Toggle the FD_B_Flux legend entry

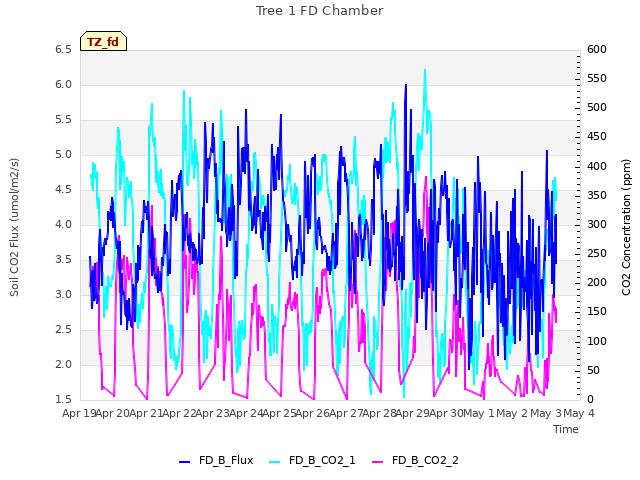[216, 460]
